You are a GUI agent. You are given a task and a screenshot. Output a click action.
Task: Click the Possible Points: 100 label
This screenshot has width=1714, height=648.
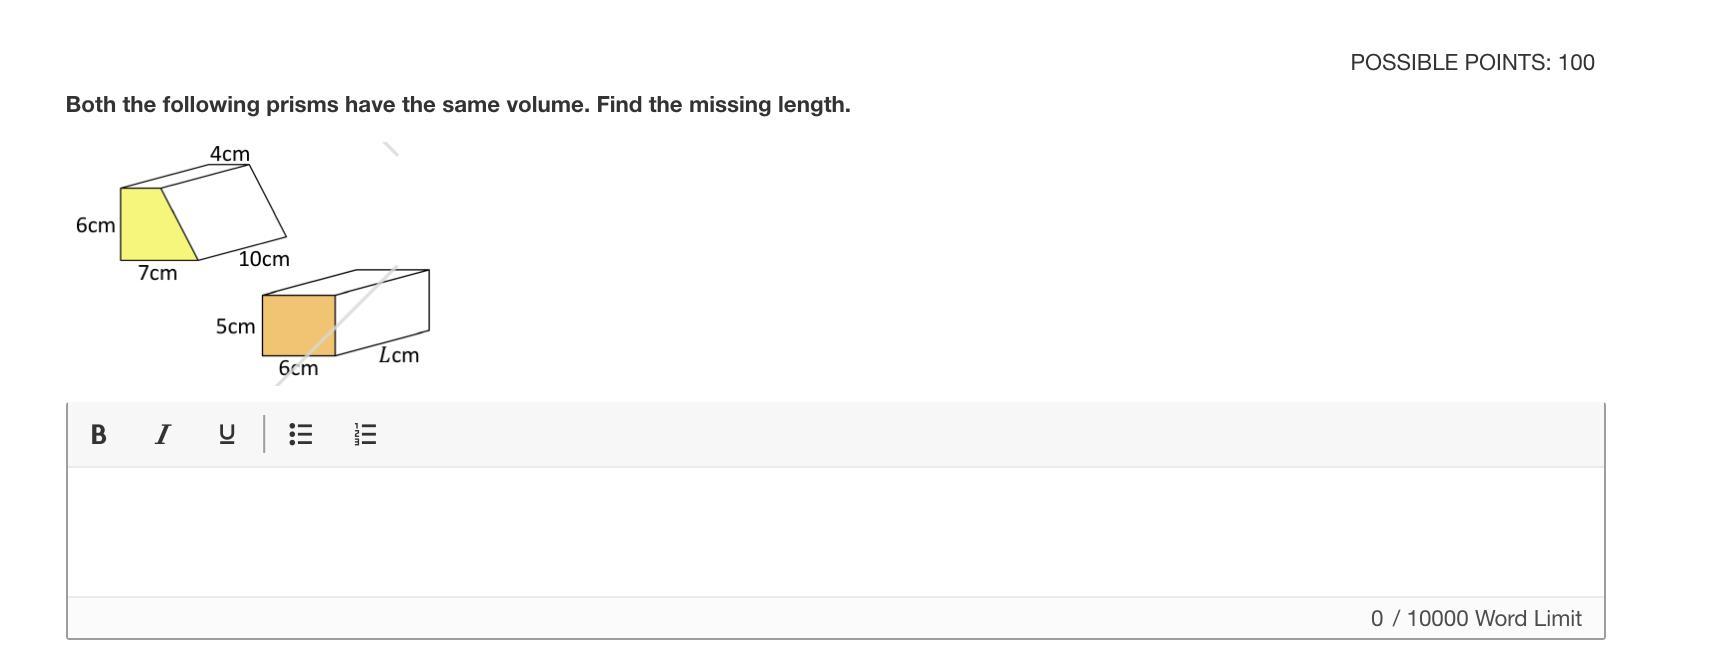click(1472, 62)
